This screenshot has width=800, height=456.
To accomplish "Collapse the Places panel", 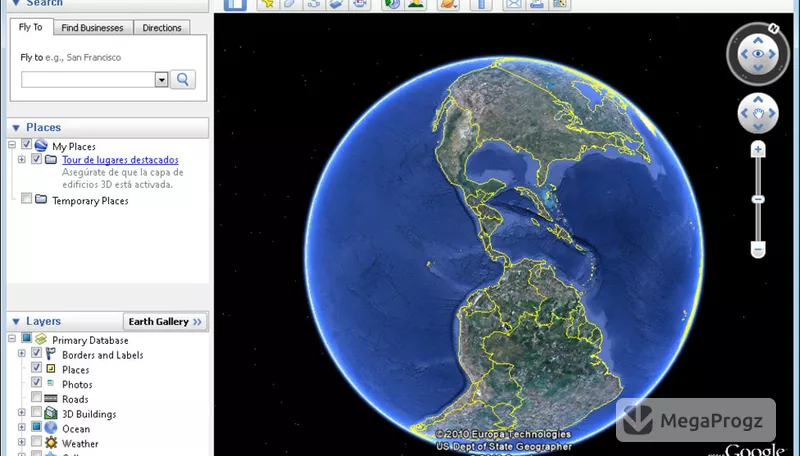I will tap(16, 128).
